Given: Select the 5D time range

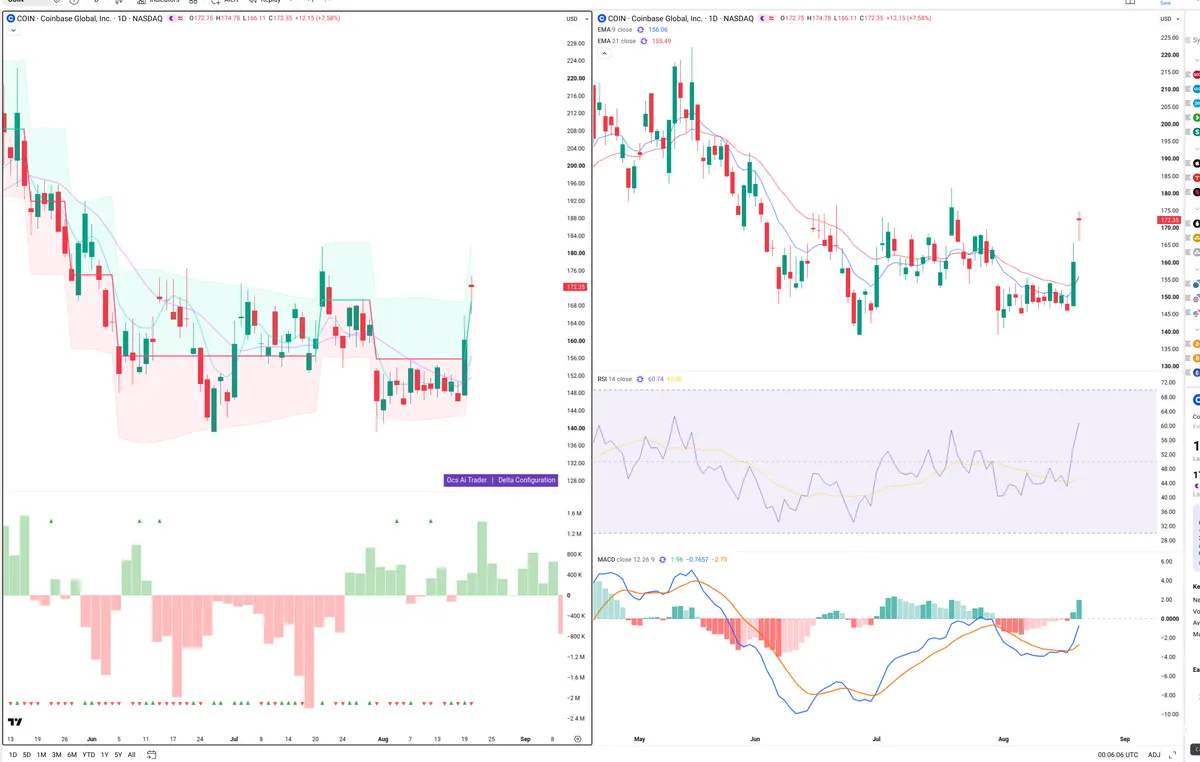Looking at the screenshot, I should [27, 755].
